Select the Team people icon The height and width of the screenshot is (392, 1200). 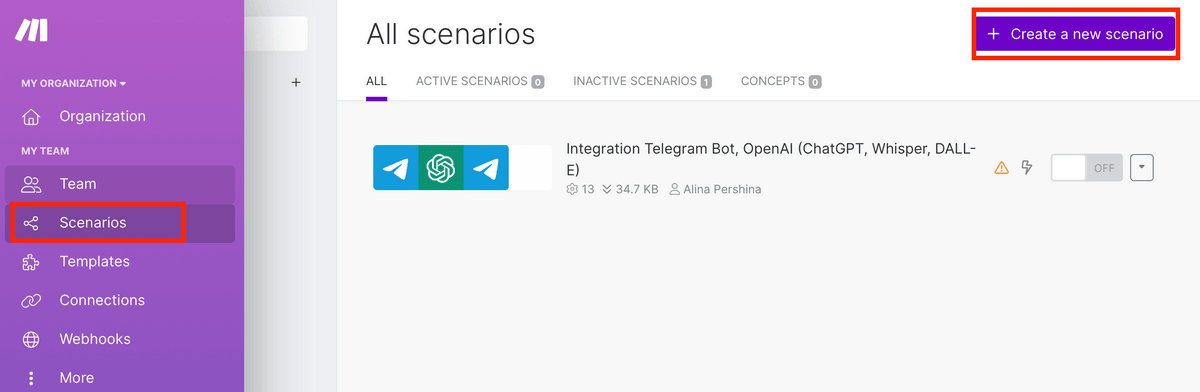click(31, 184)
